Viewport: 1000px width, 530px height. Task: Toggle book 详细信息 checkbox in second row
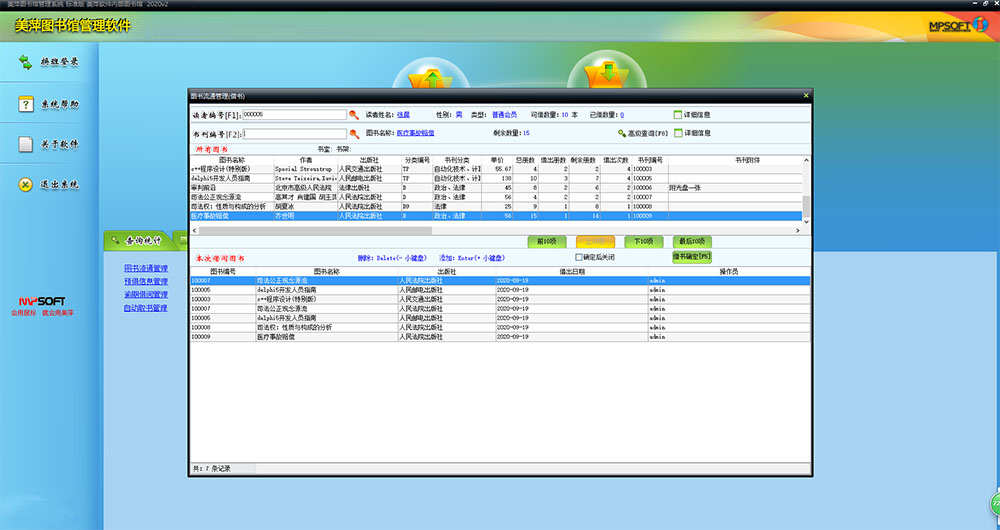(678, 133)
